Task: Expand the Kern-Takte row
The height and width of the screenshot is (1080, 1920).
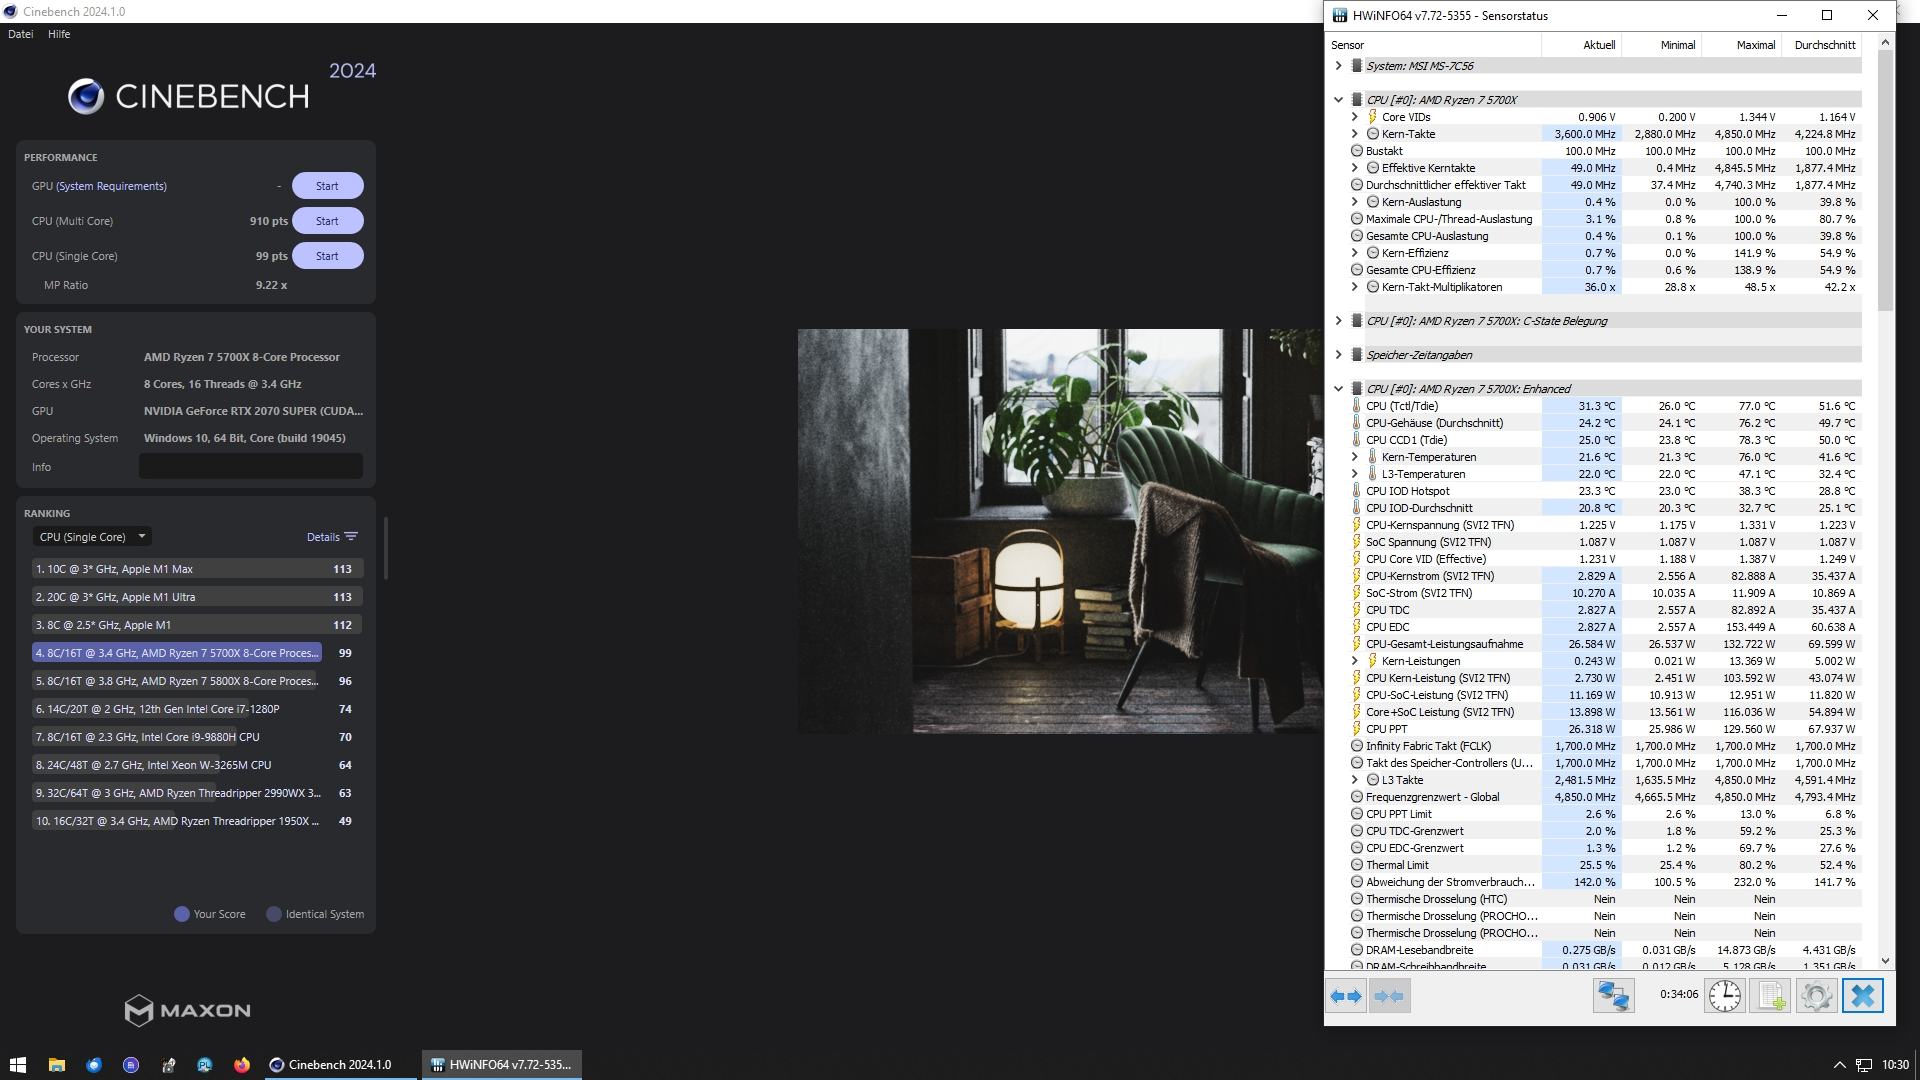Action: coord(1355,134)
